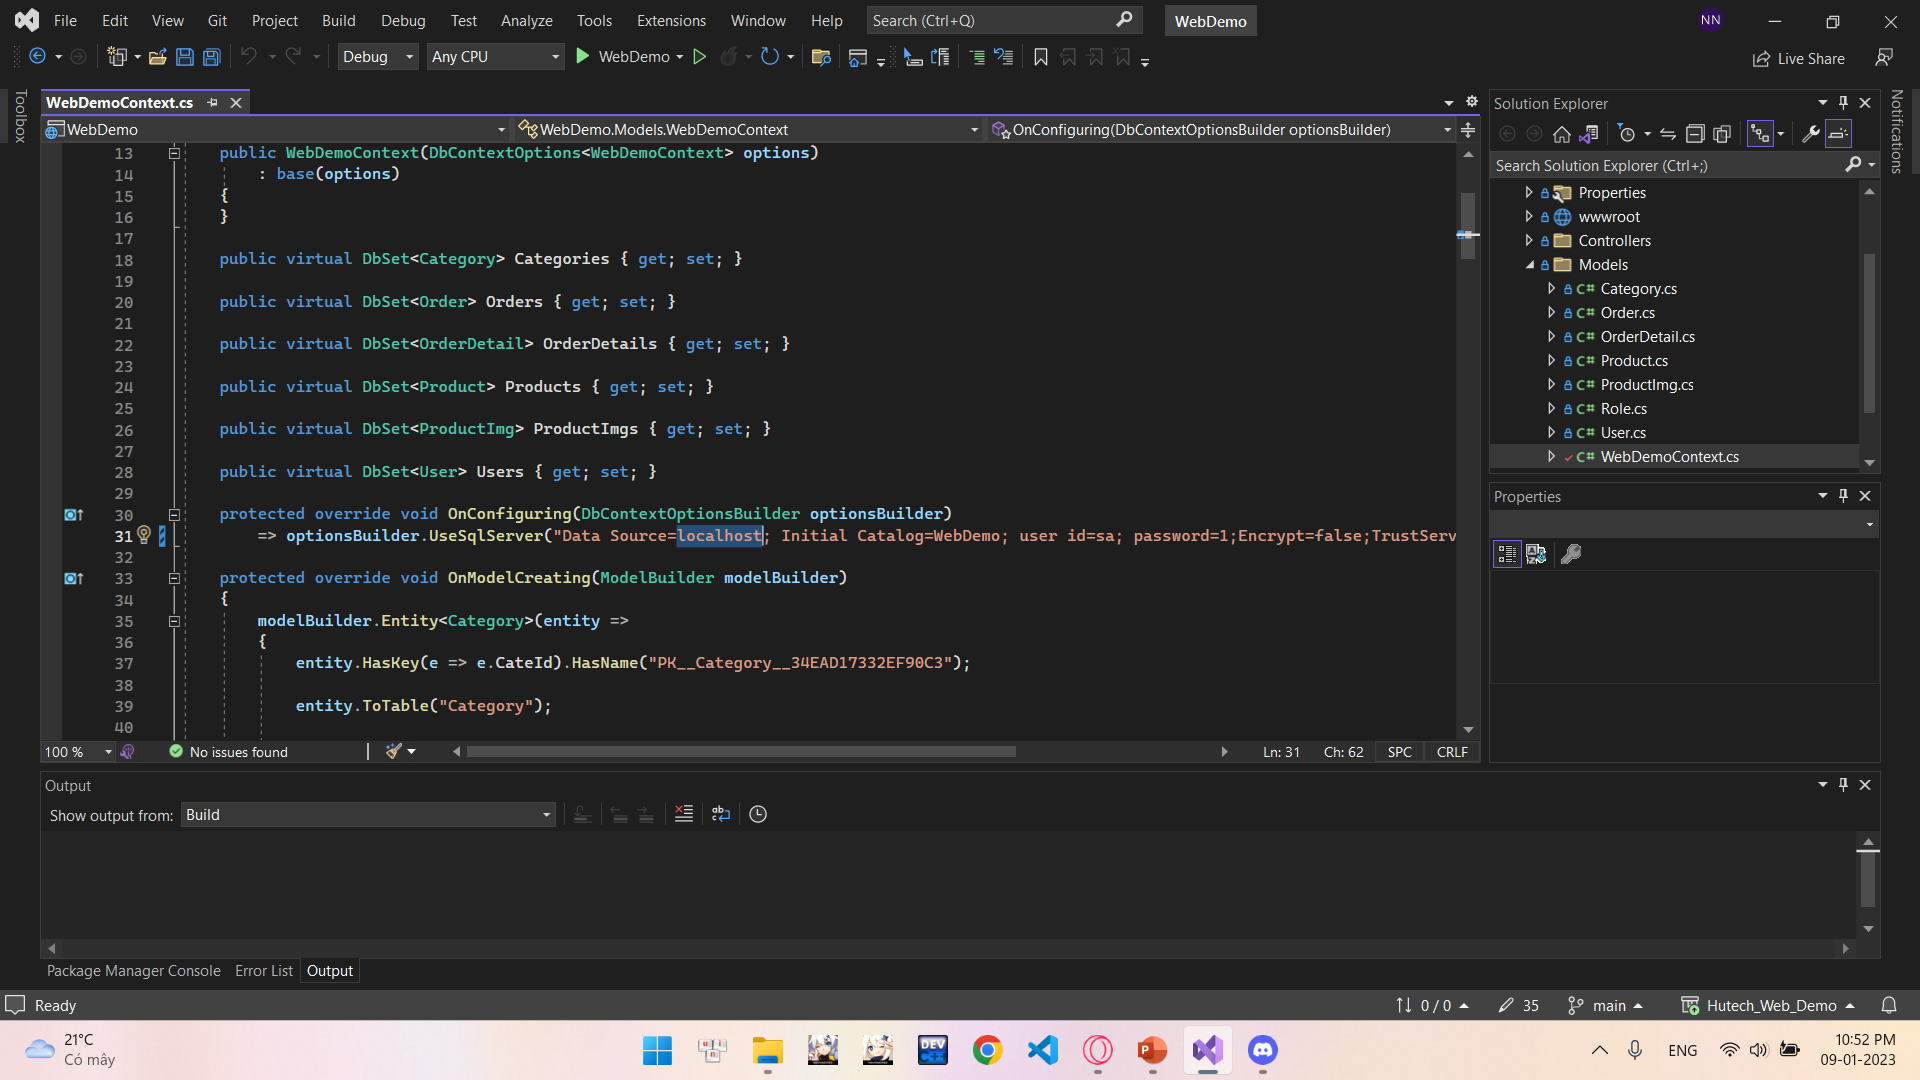Screen dimensions: 1920x1080
Task: Expand the Controllers folder in Solution Explorer
Action: coord(1529,241)
